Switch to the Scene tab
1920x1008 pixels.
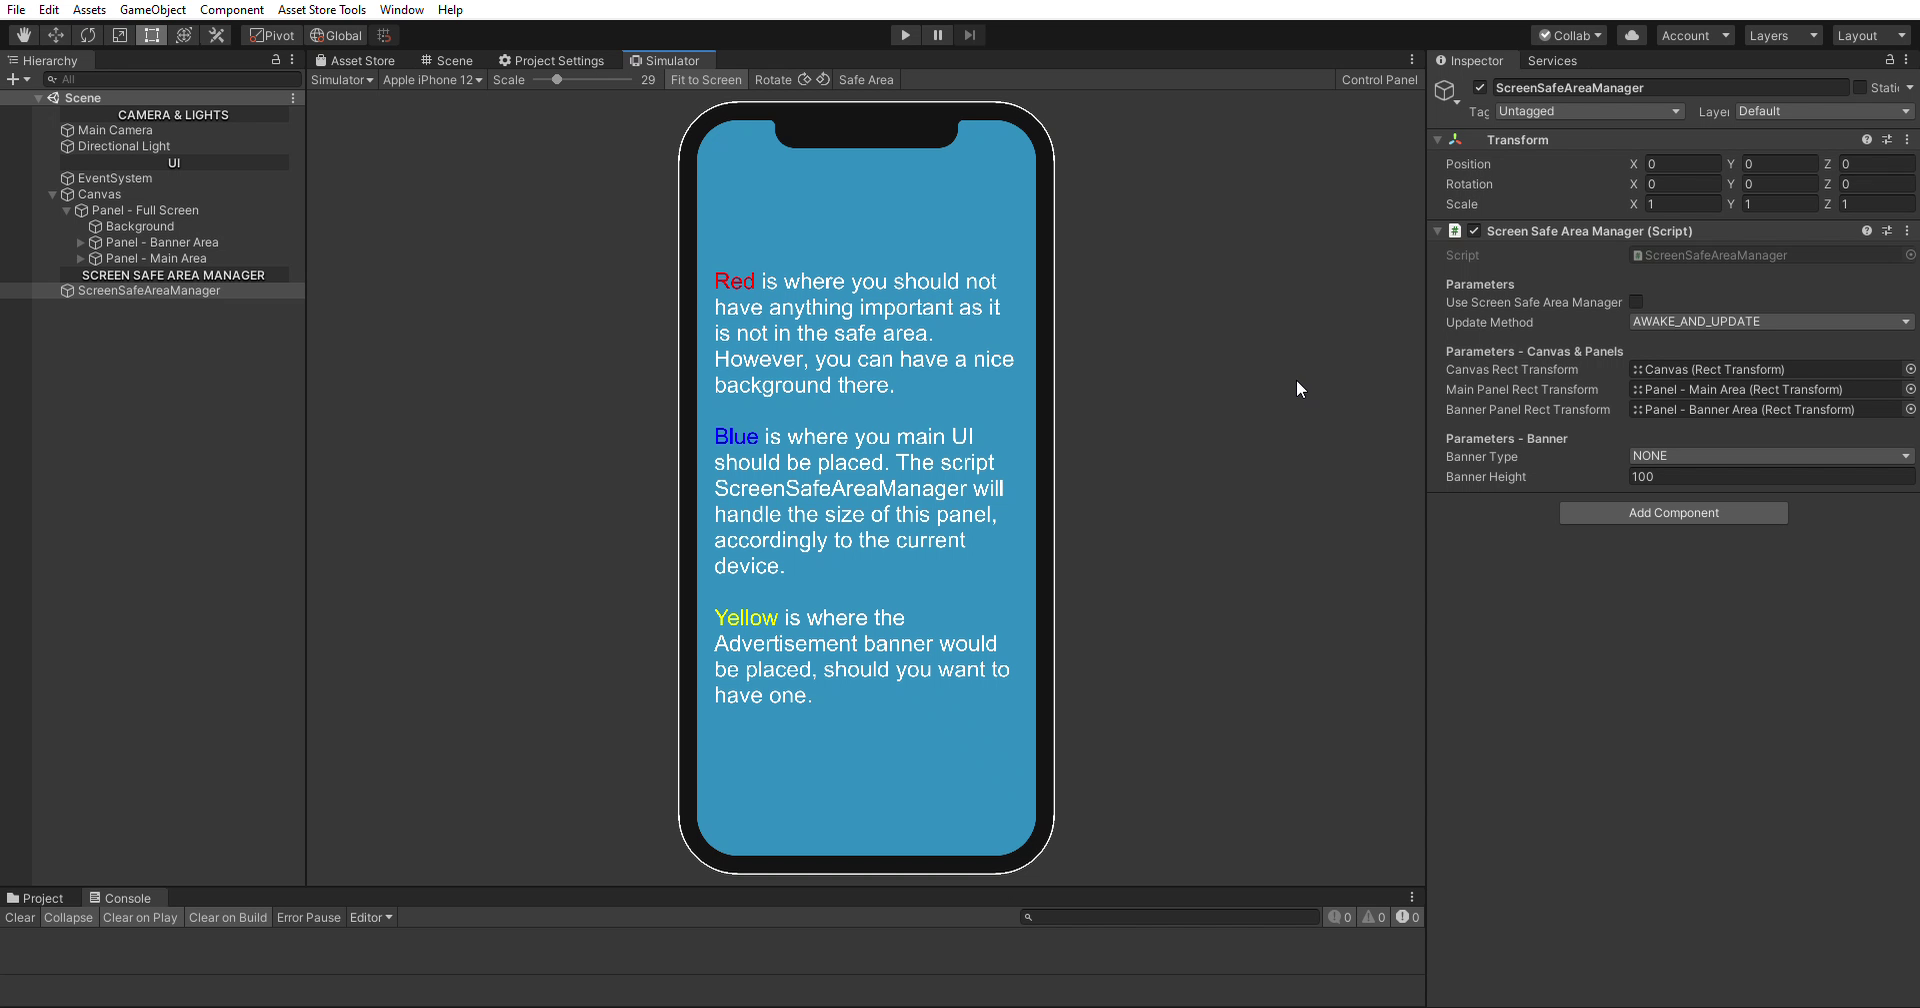447,60
